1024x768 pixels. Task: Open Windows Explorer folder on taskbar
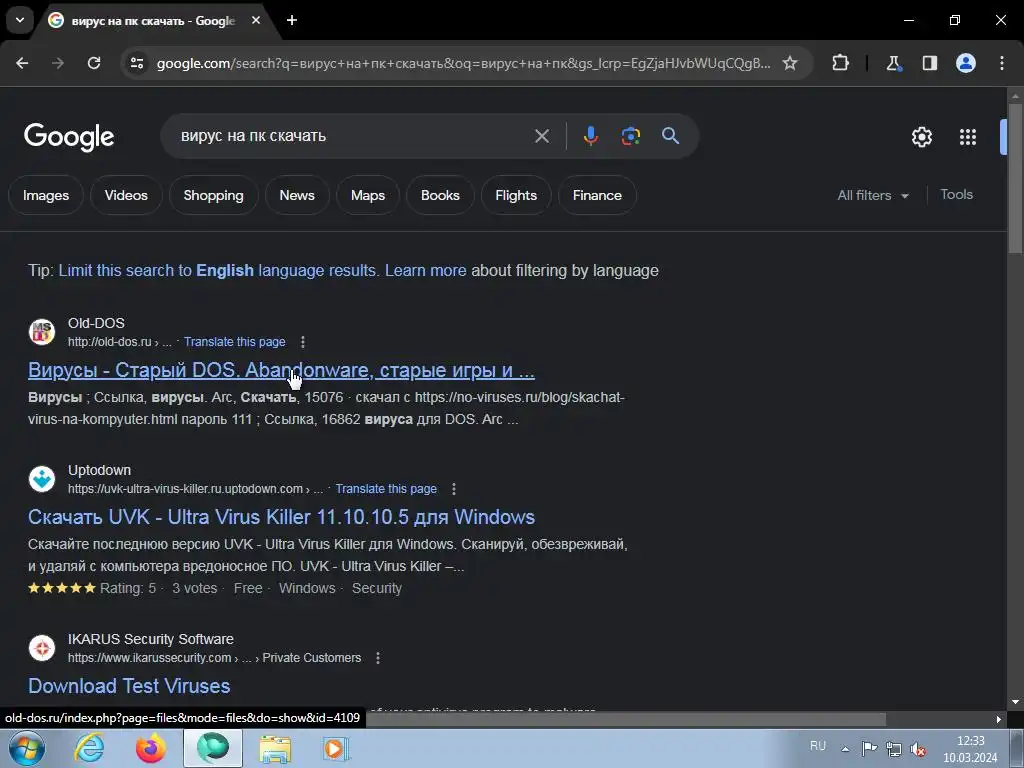click(276, 748)
